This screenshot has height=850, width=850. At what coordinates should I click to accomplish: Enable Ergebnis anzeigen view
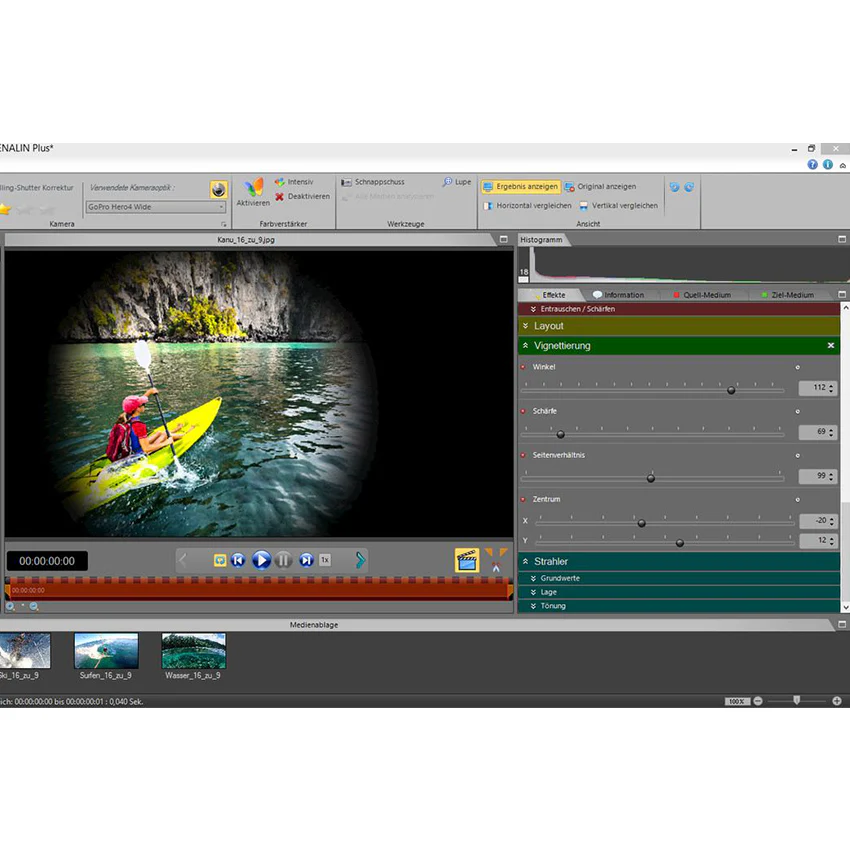click(x=520, y=186)
